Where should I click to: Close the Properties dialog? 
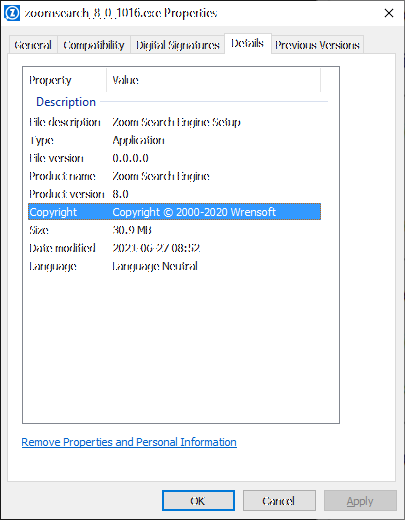click(389, 13)
